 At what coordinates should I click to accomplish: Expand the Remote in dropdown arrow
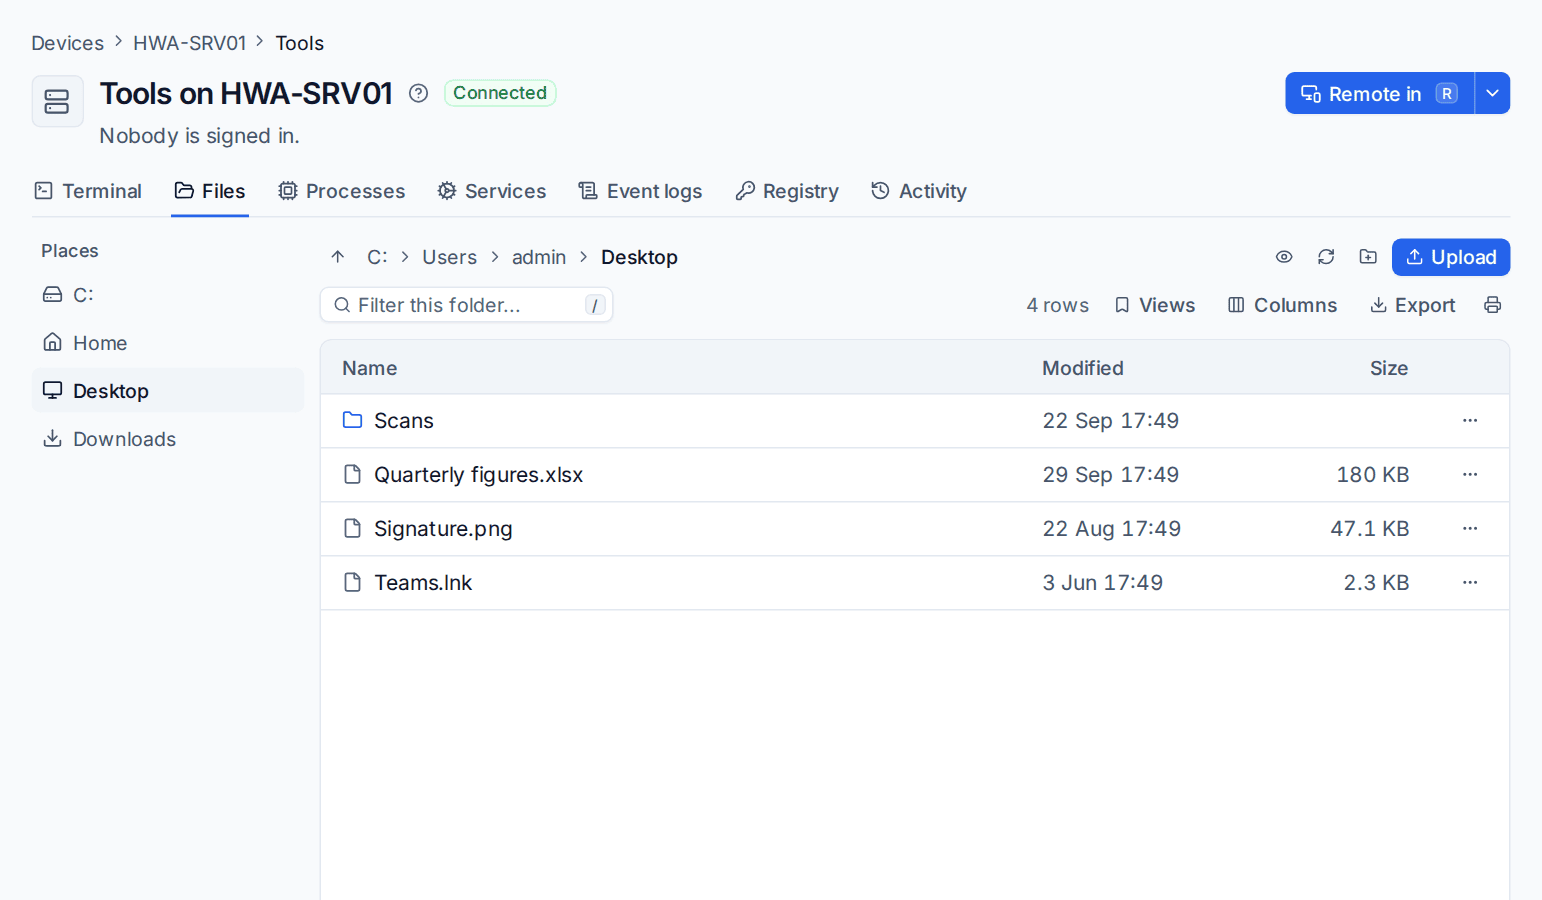(x=1492, y=93)
